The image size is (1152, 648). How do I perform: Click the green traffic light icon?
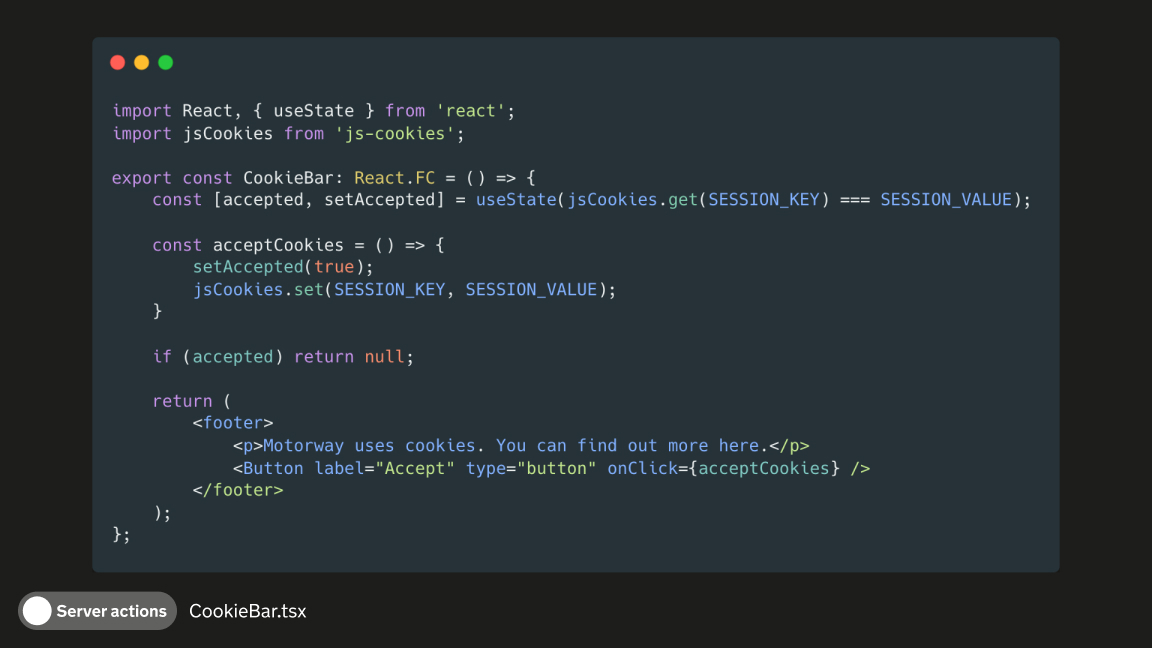point(165,61)
